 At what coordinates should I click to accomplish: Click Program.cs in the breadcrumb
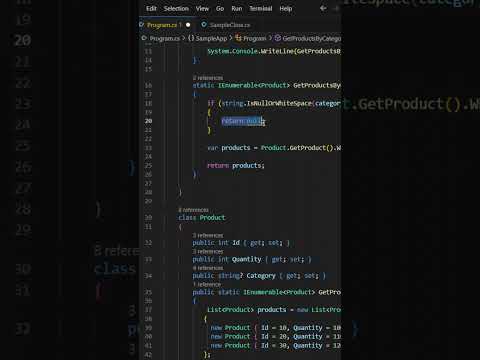165,39
